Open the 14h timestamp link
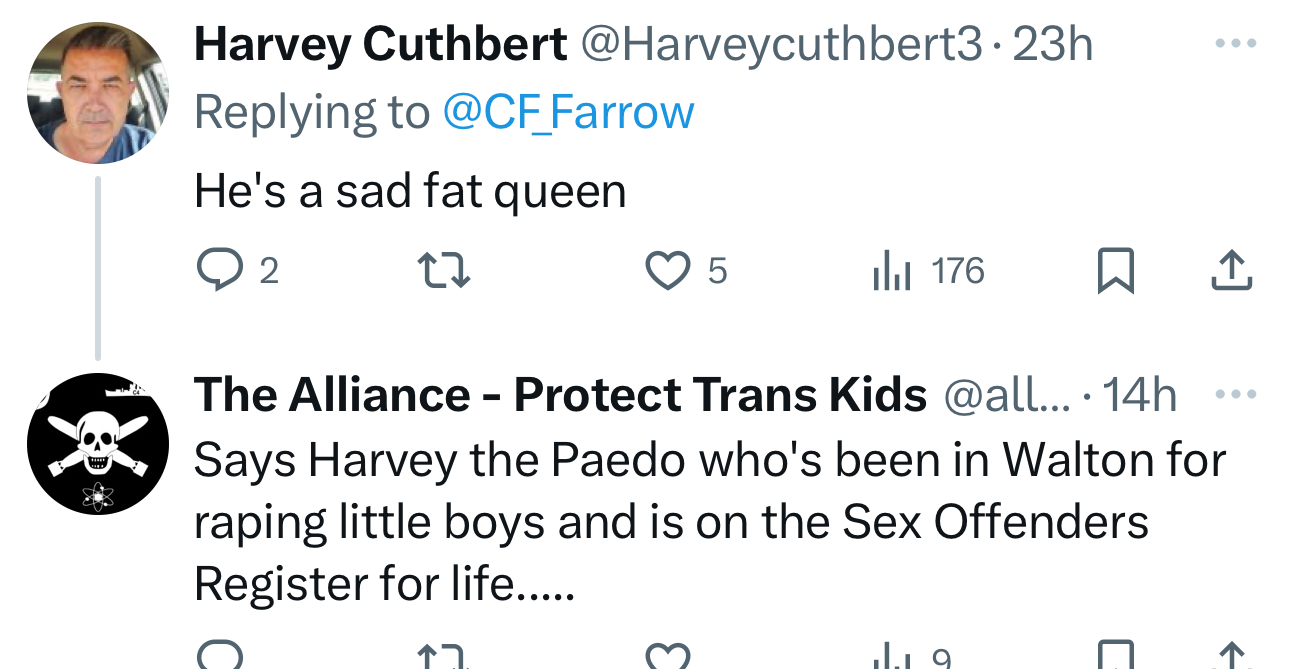 point(1139,395)
